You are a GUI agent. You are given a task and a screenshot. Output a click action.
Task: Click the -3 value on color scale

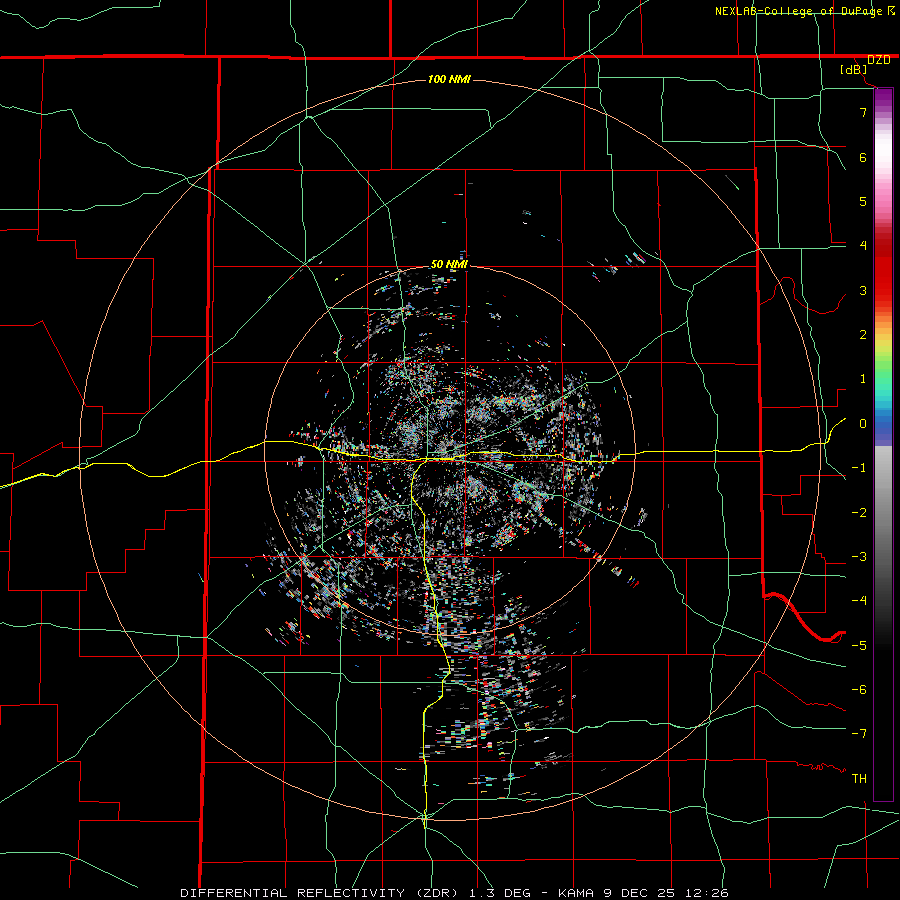tap(859, 557)
